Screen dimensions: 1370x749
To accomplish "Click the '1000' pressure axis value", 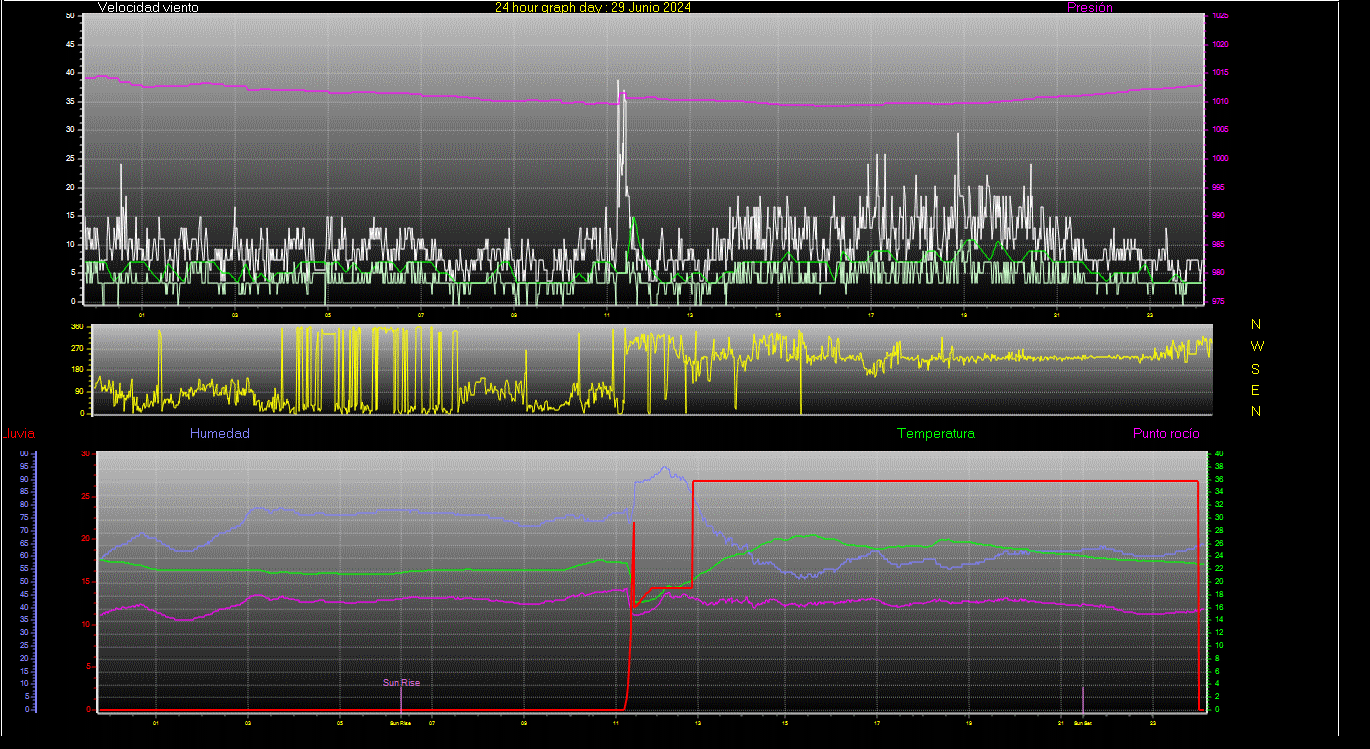I will coord(1219,159).
